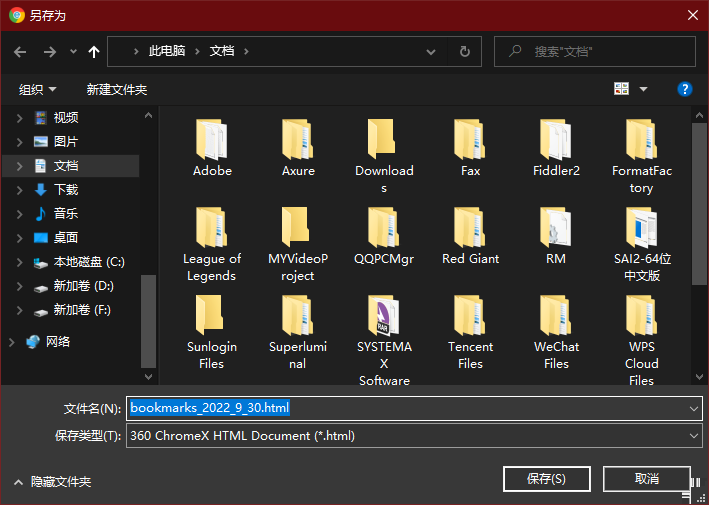
Task: Close the 另存为 dialog
Action: click(x=693, y=15)
